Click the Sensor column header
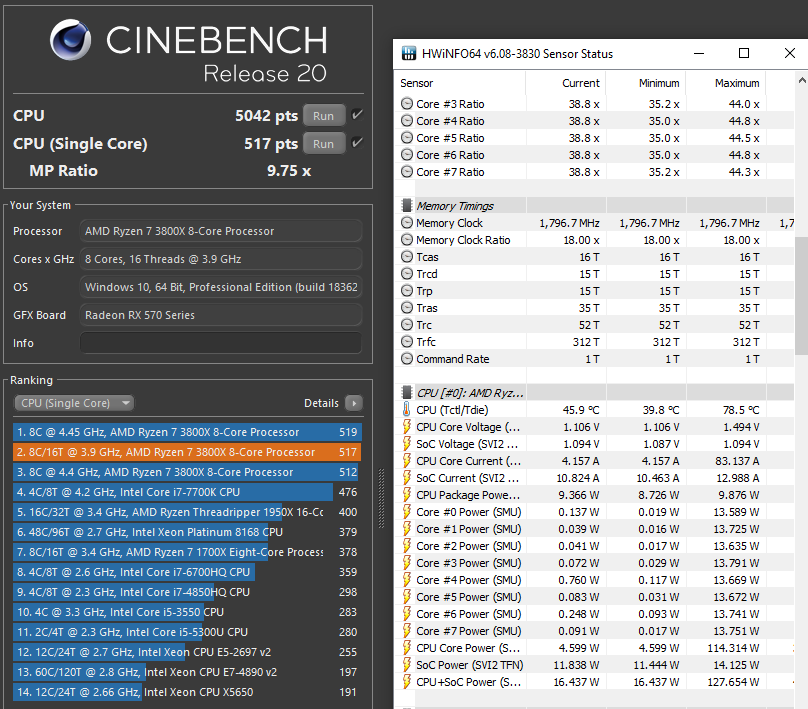Image resolution: width=808 pixels, height=709 pixels. (417, 83)
